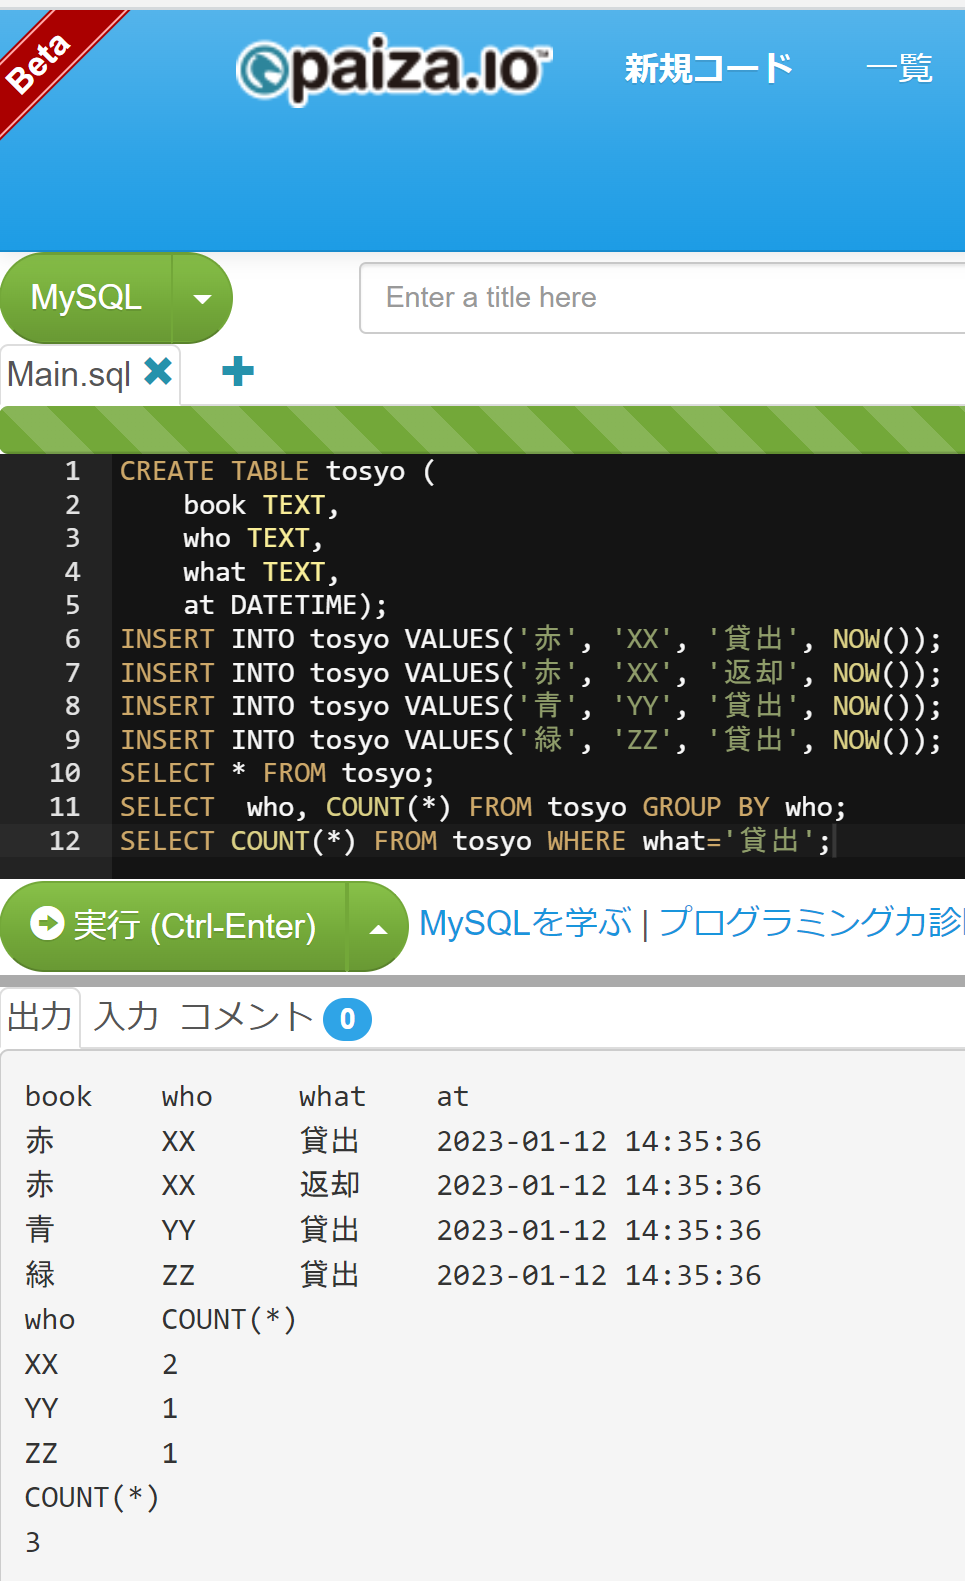Click line number 1 in the gutter
The width and height of the screenshot is (965, 1581).
(x=72, y=471)
